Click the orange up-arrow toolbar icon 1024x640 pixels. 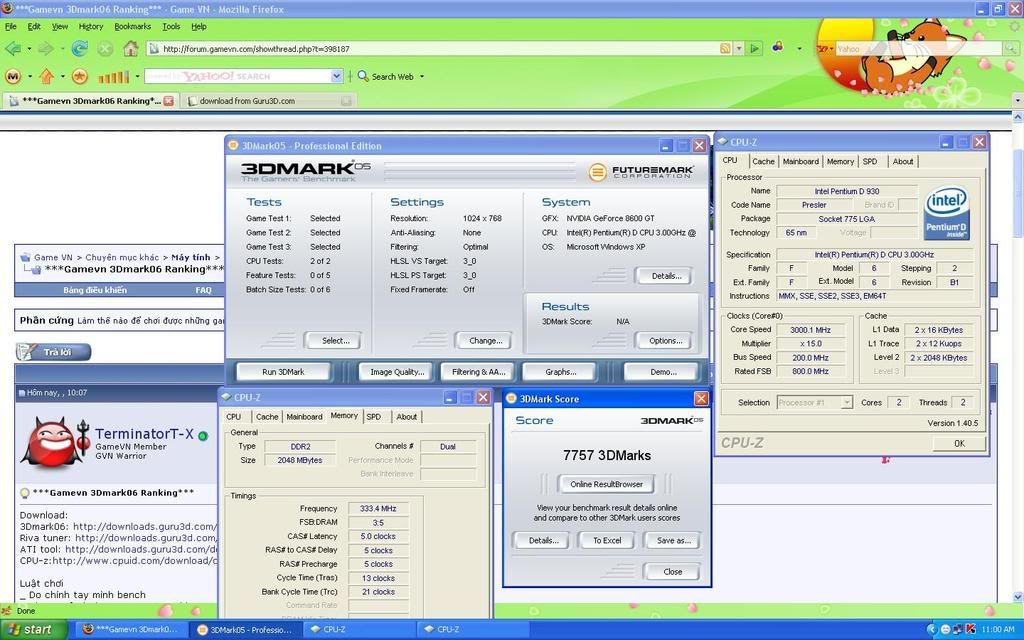46,76
